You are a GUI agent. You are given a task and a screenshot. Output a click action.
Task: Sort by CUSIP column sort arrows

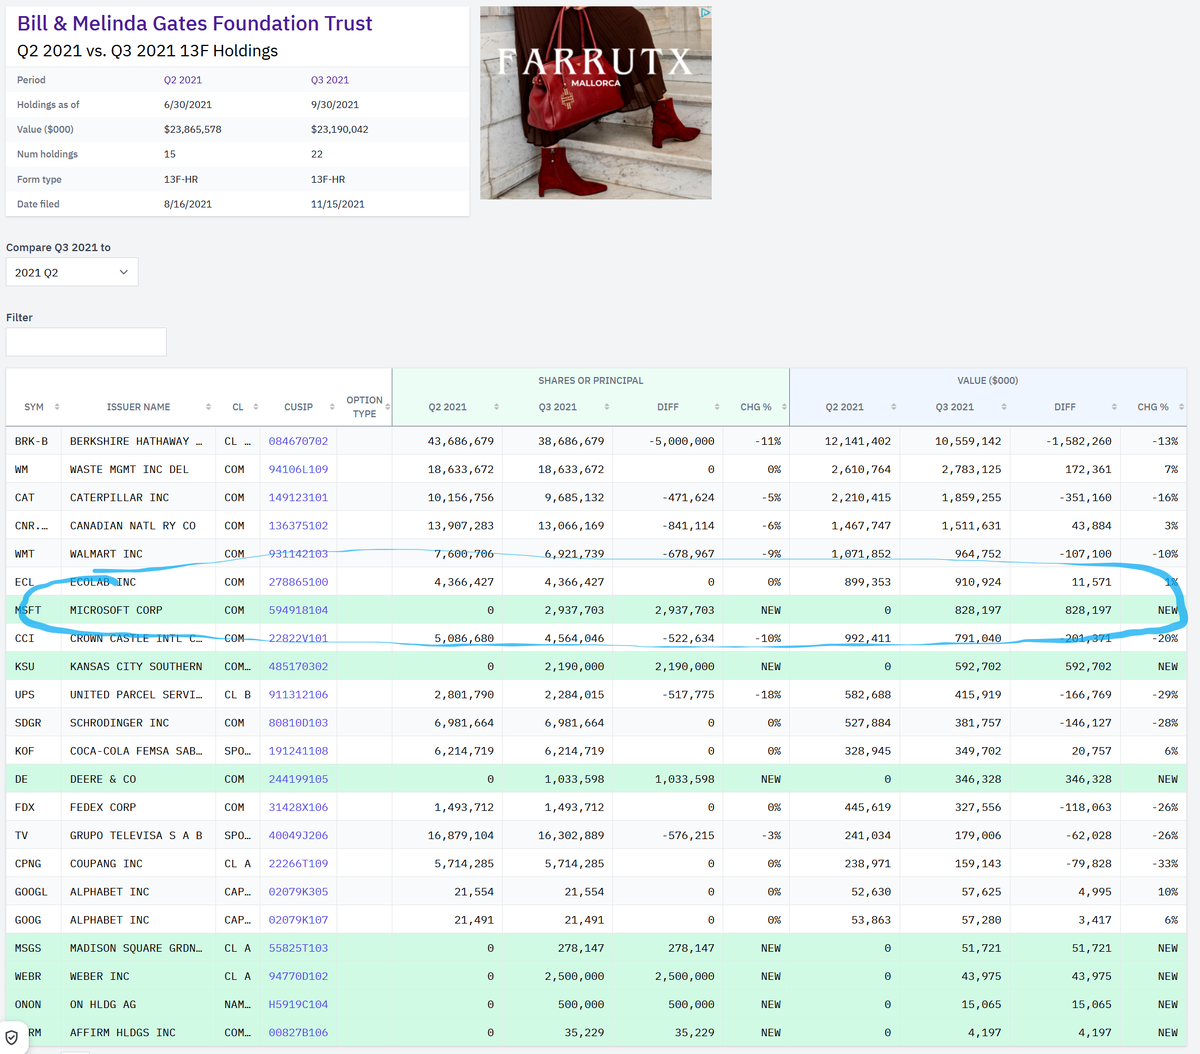332,407
